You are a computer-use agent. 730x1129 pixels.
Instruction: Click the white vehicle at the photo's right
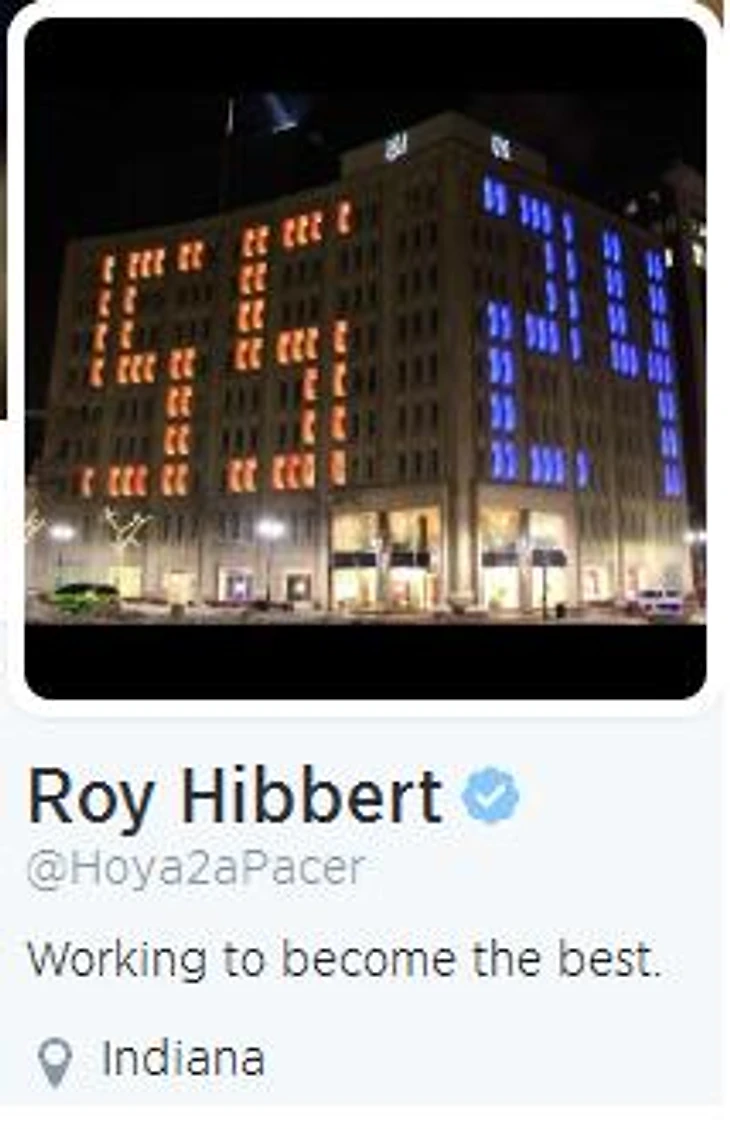coord(658,601)
